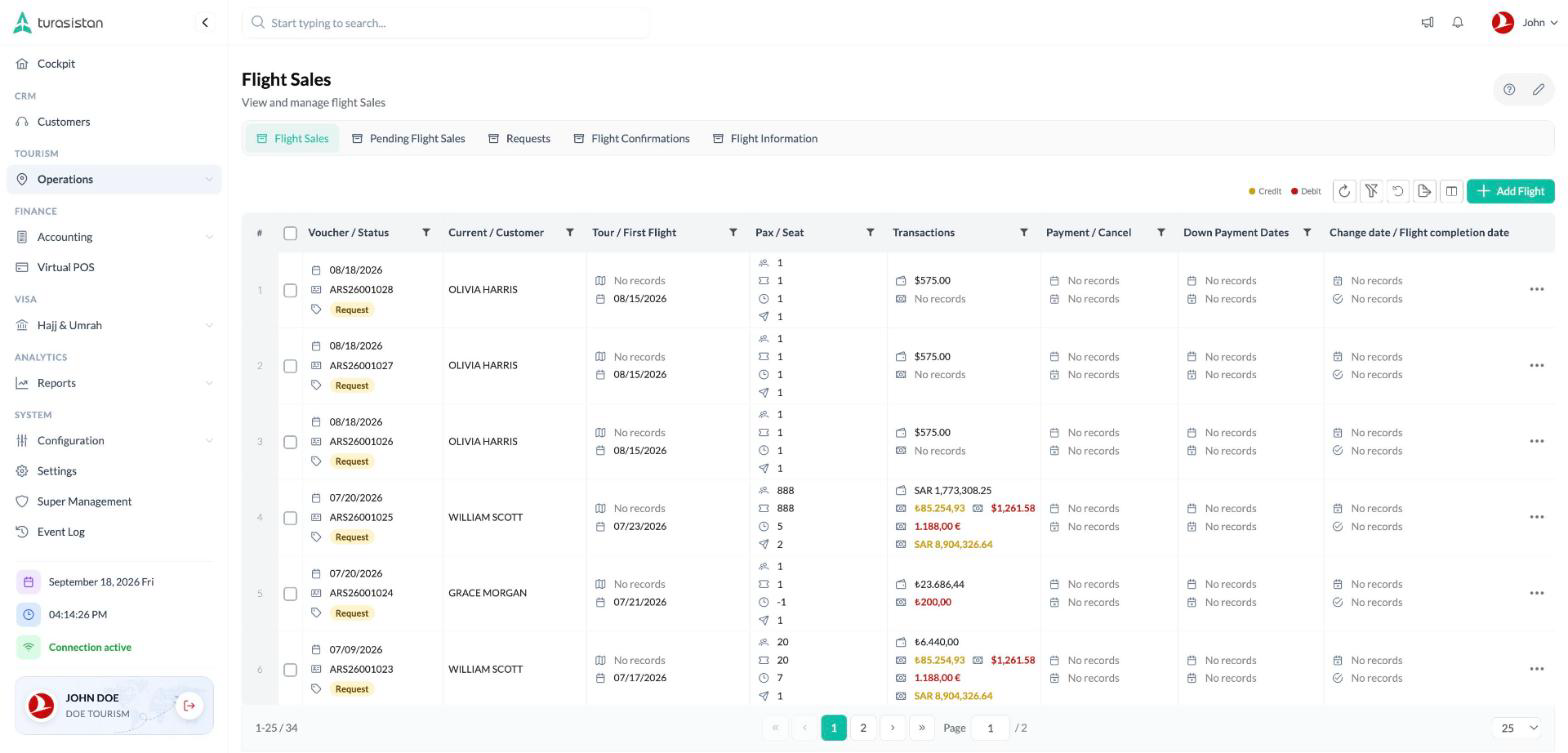Open the notifications bell
Screen dimensions: 1568x753
pos(1457,22)
